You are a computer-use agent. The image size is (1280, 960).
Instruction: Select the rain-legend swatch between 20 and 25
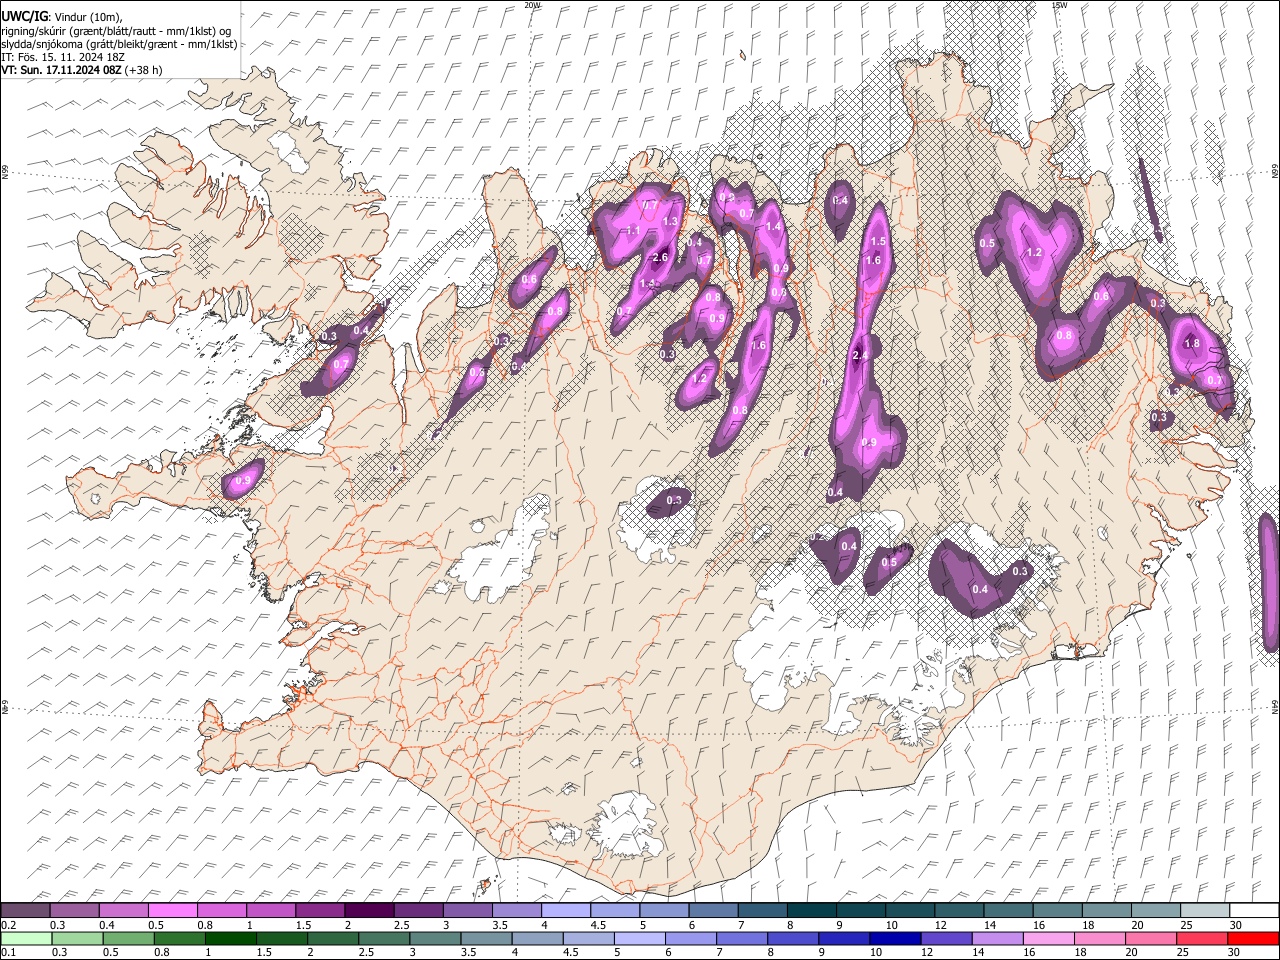pyautogui.click(x=1149, y=938)
